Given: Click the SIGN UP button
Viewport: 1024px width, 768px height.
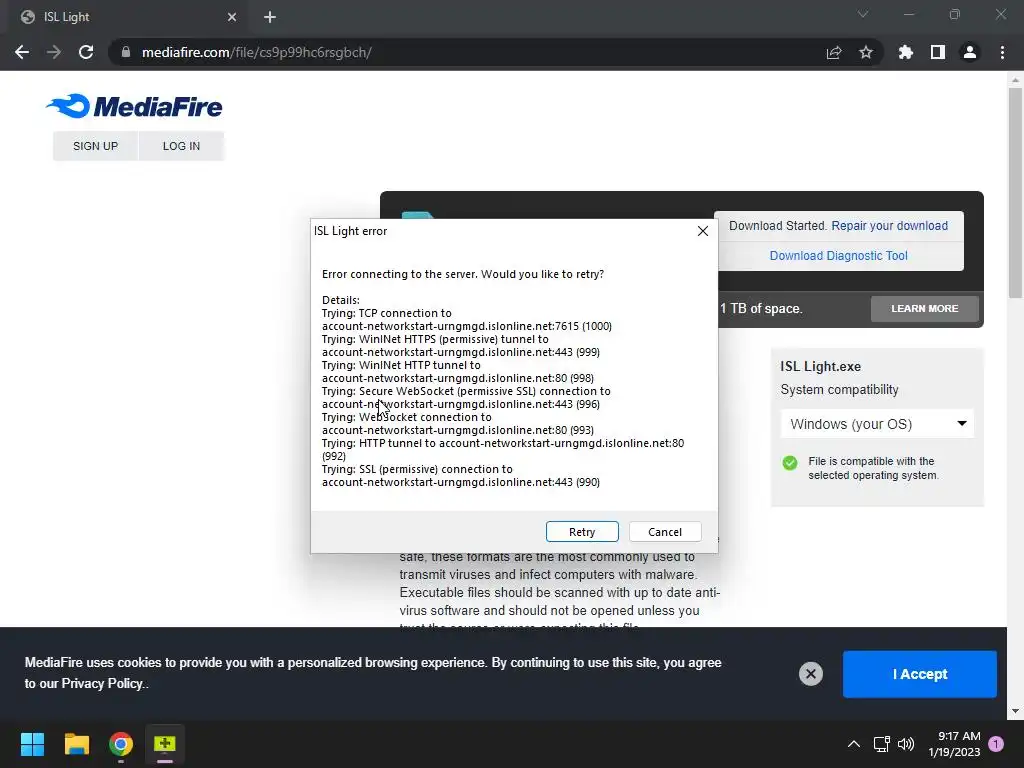Looking at the screenshot, I should point(95,146).
